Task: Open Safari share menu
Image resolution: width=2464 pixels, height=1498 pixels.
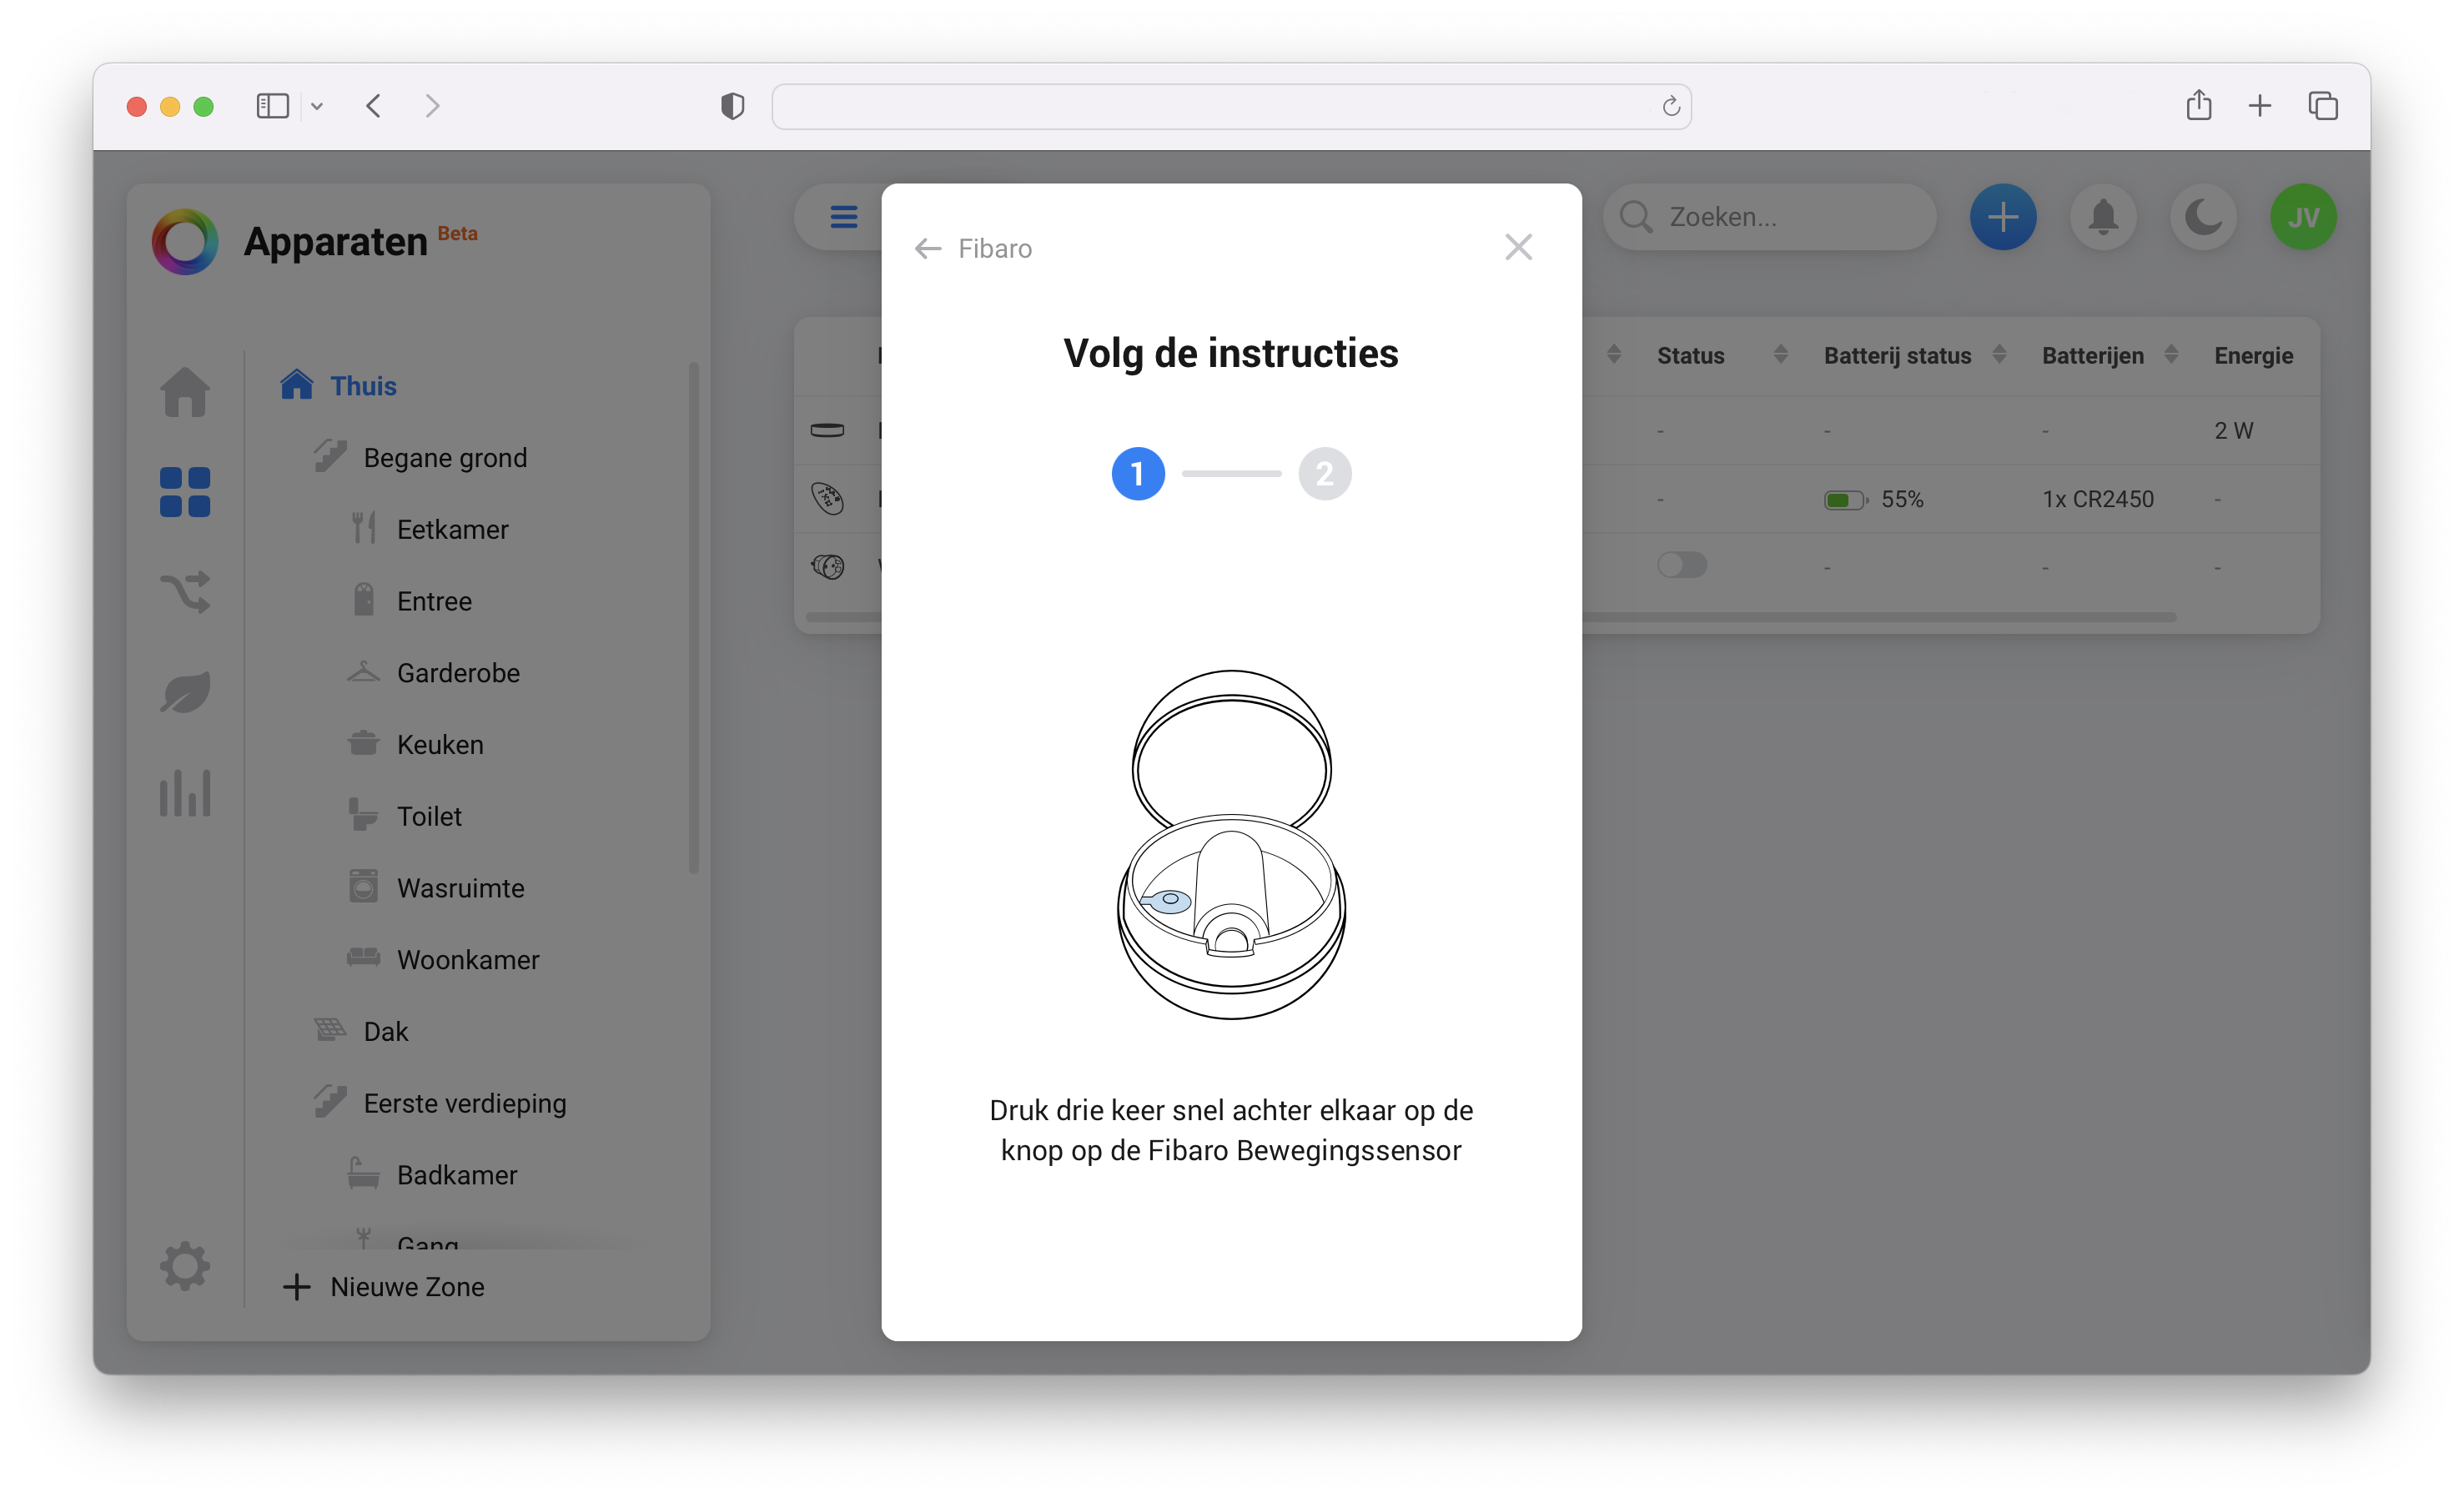Action: (x=2198, y=105)
